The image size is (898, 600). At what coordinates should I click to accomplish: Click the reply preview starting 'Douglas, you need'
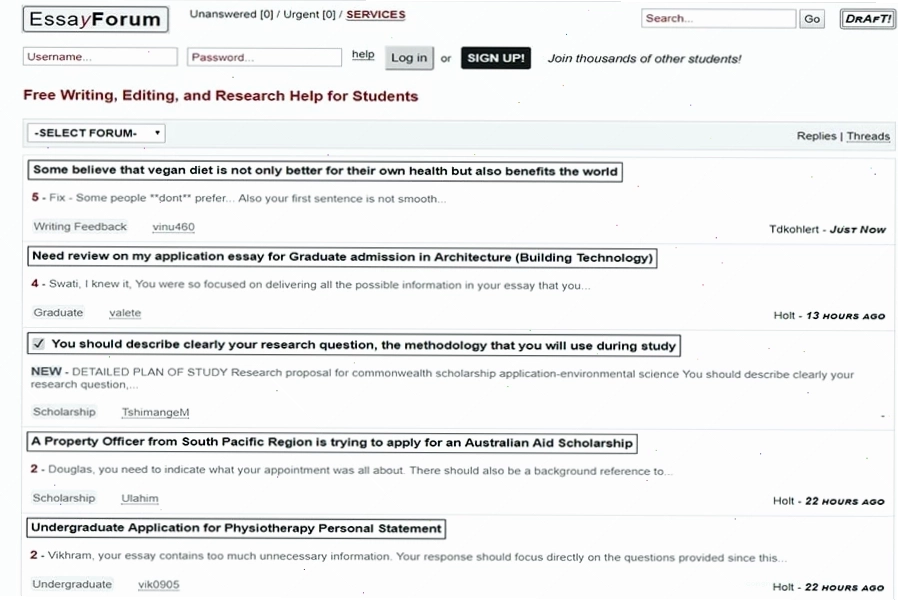pyautogui.click(x=360, y=471)
